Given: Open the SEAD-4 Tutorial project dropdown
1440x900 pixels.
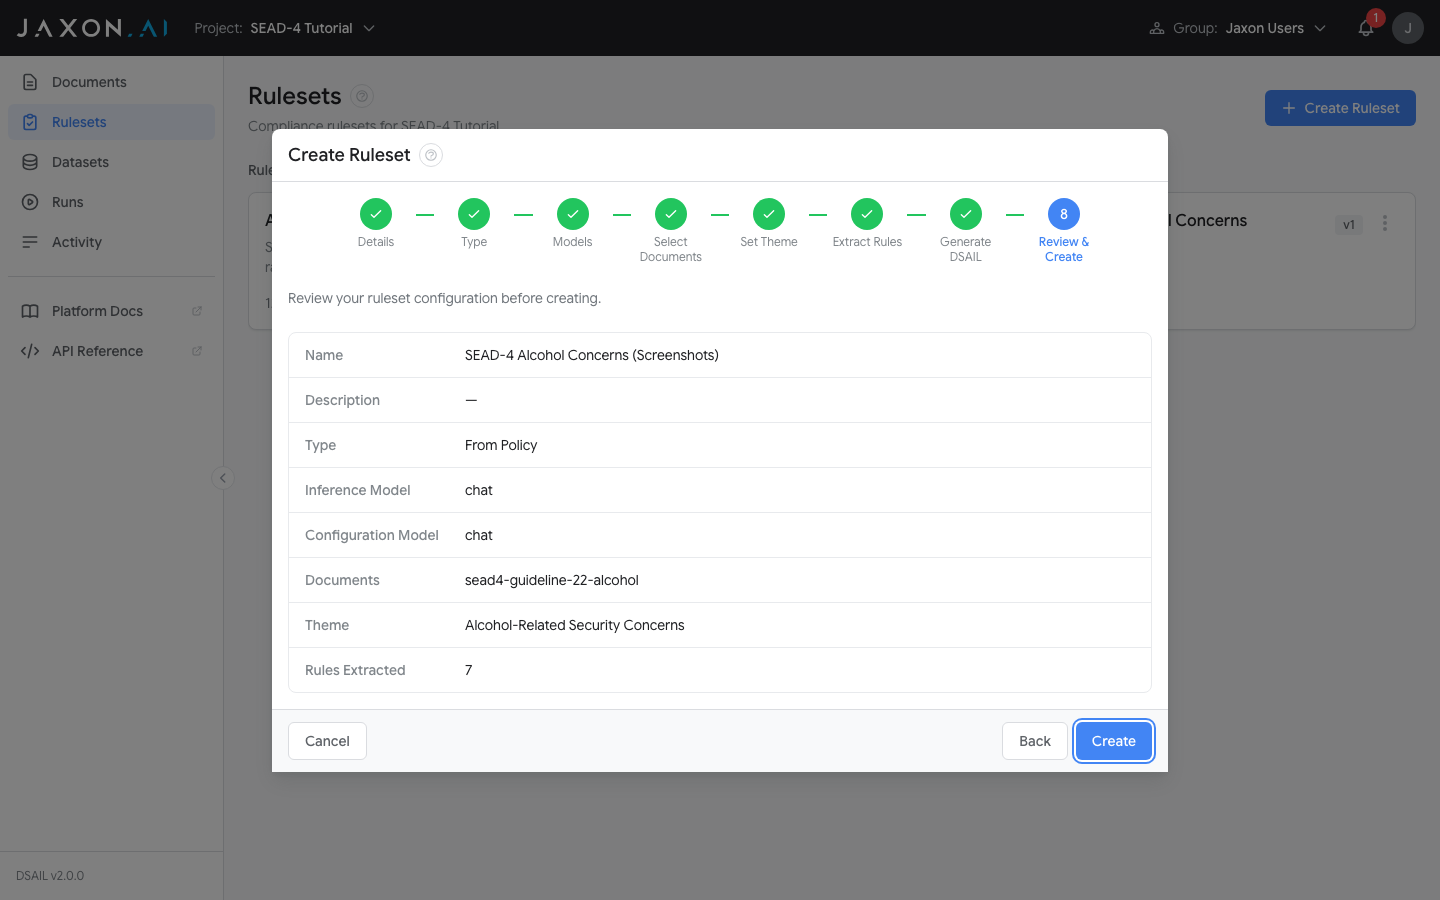Looking at the screenshot, I should pos(313,28).
